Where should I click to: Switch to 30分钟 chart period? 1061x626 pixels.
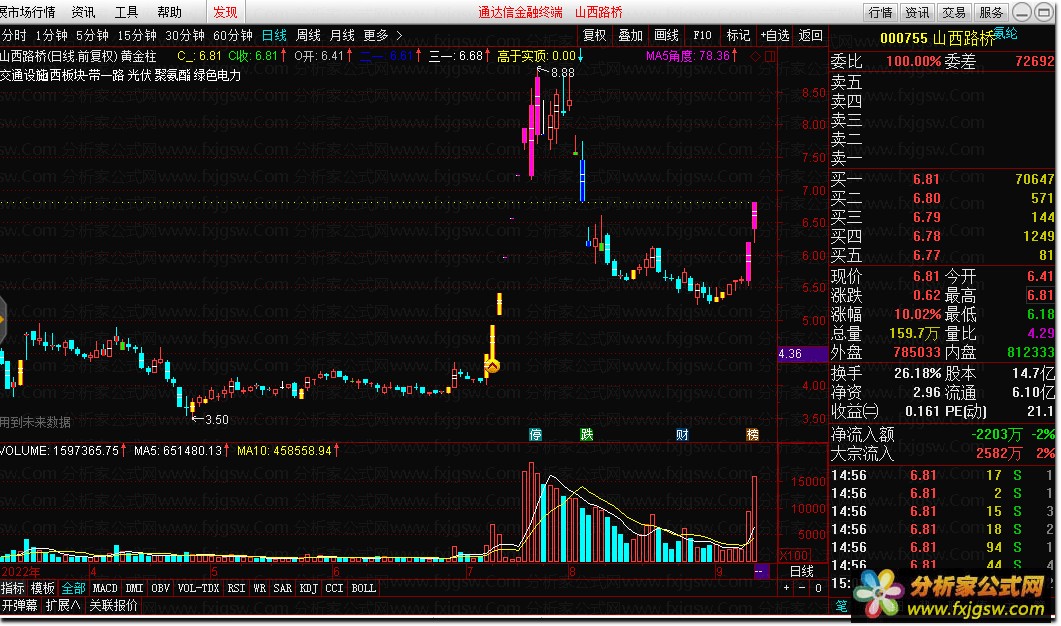[x=185, y=35]
